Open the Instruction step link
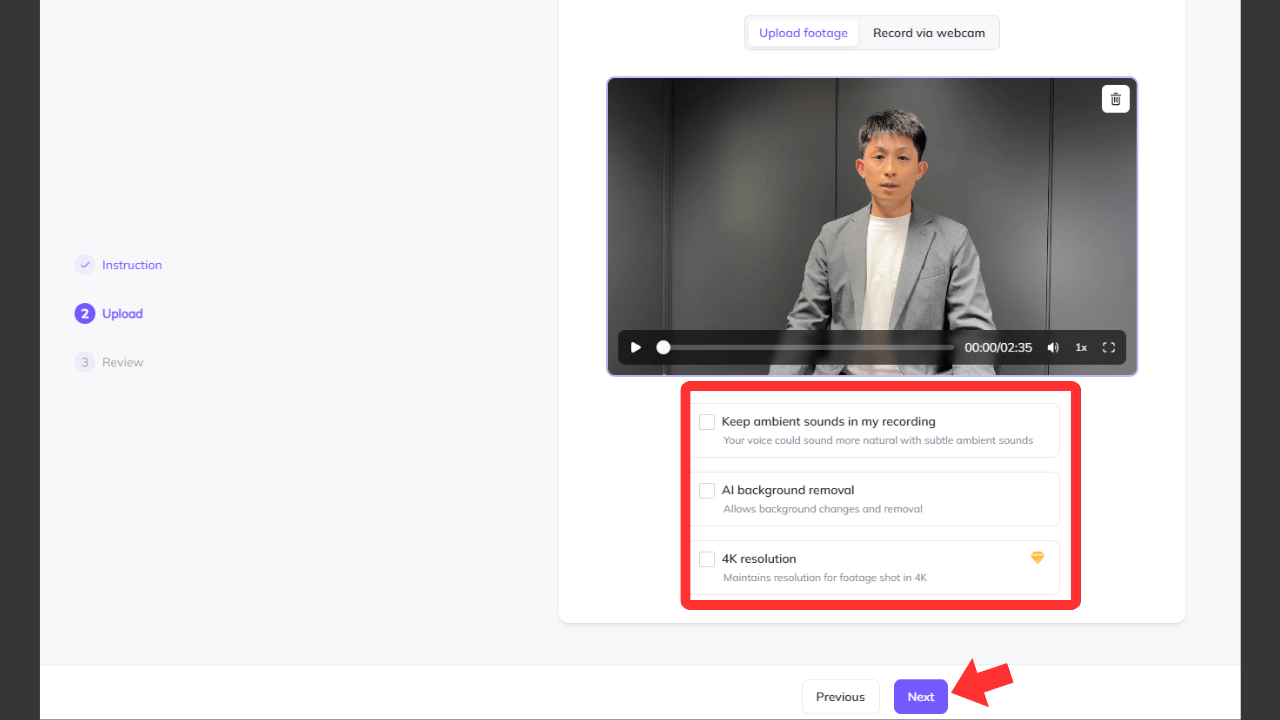 [132, 265]
